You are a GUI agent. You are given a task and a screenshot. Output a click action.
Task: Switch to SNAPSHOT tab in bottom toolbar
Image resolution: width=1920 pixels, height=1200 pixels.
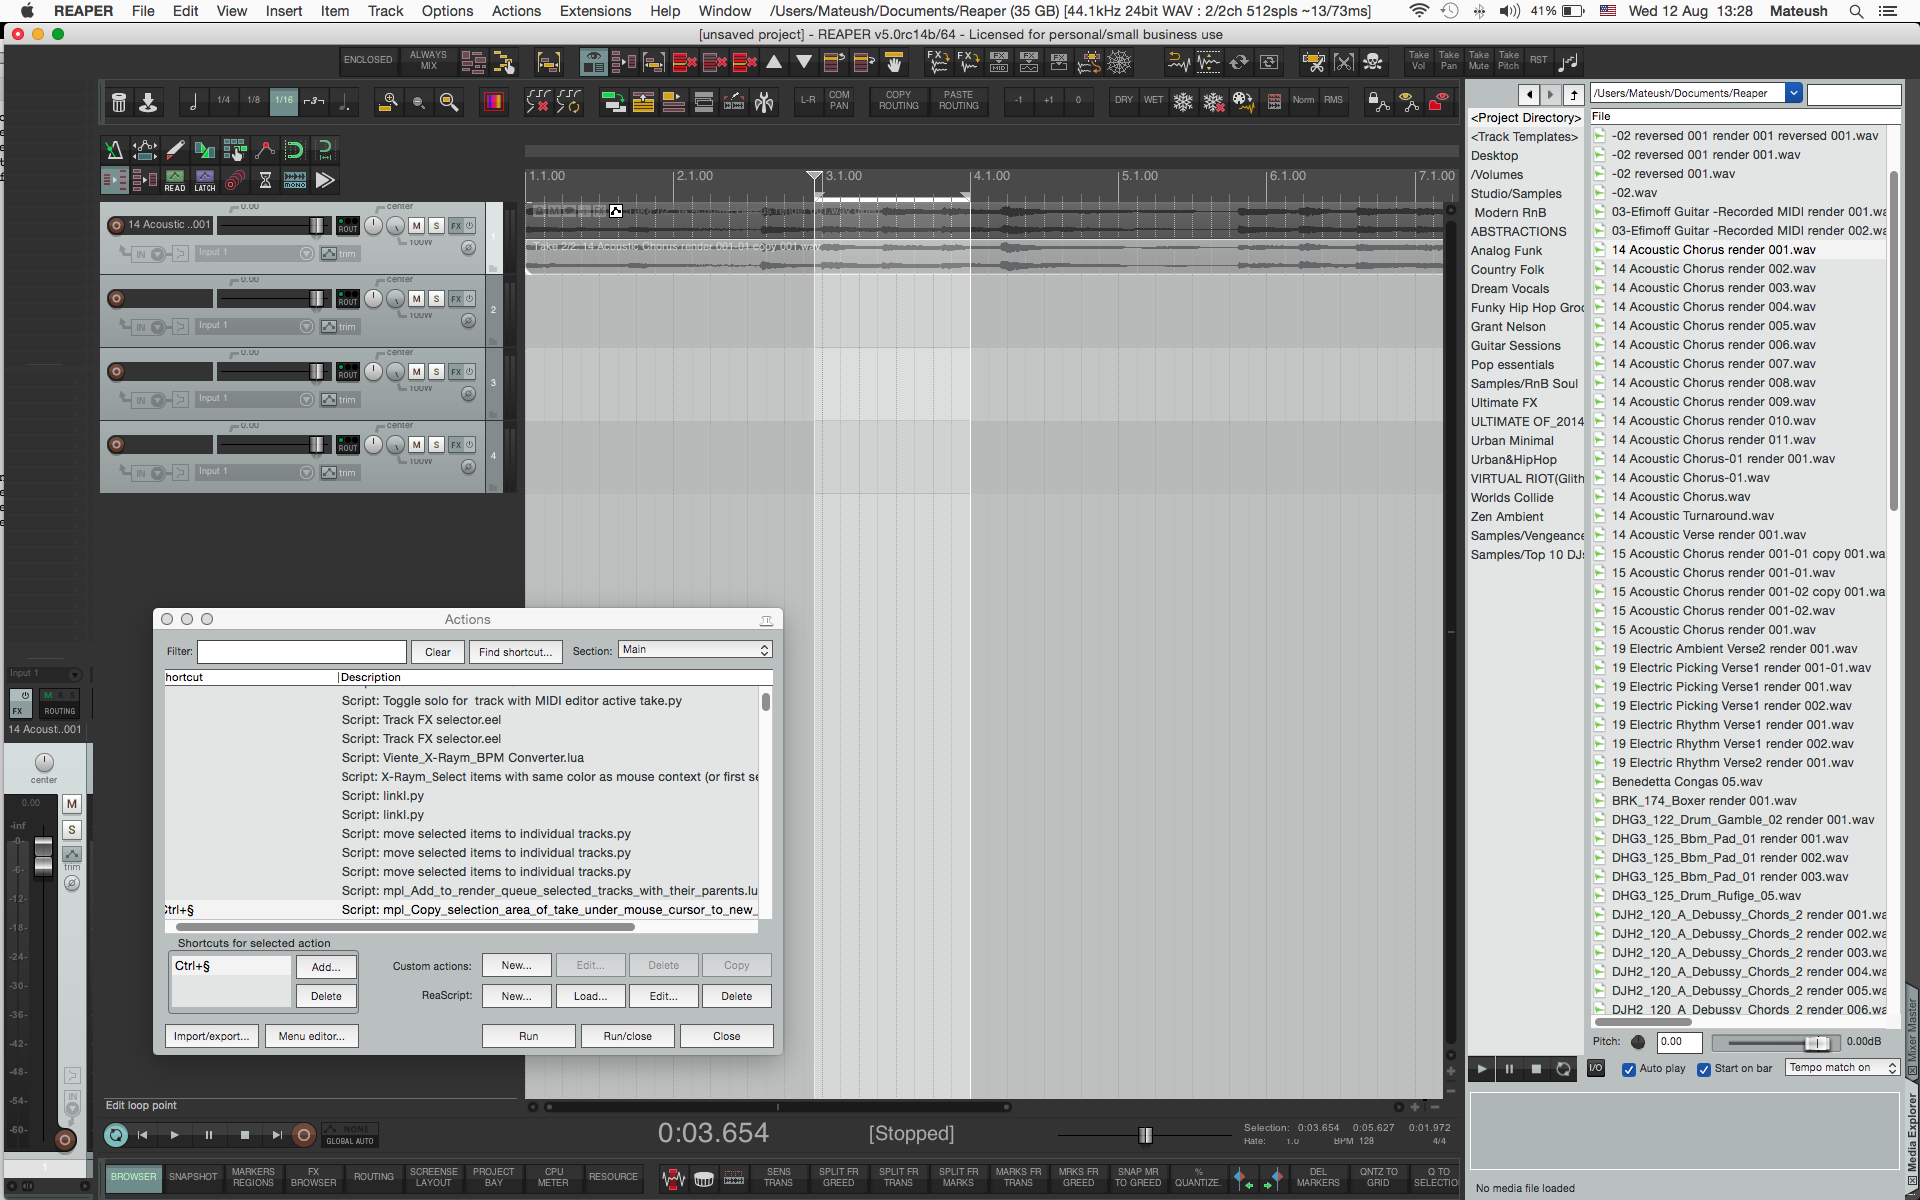click(193, 1178)
